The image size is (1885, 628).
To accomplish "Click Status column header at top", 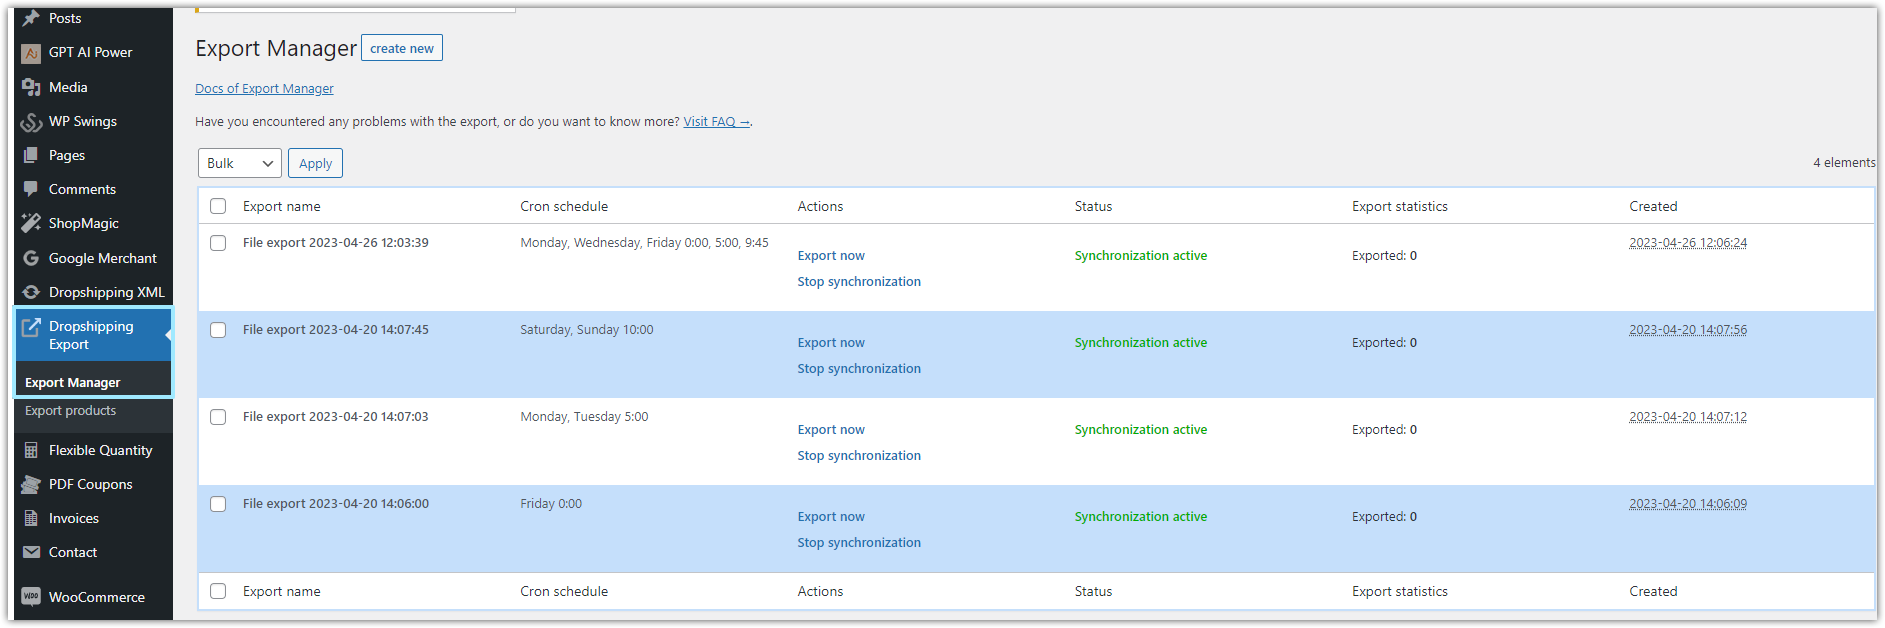I will (1093, 206).
